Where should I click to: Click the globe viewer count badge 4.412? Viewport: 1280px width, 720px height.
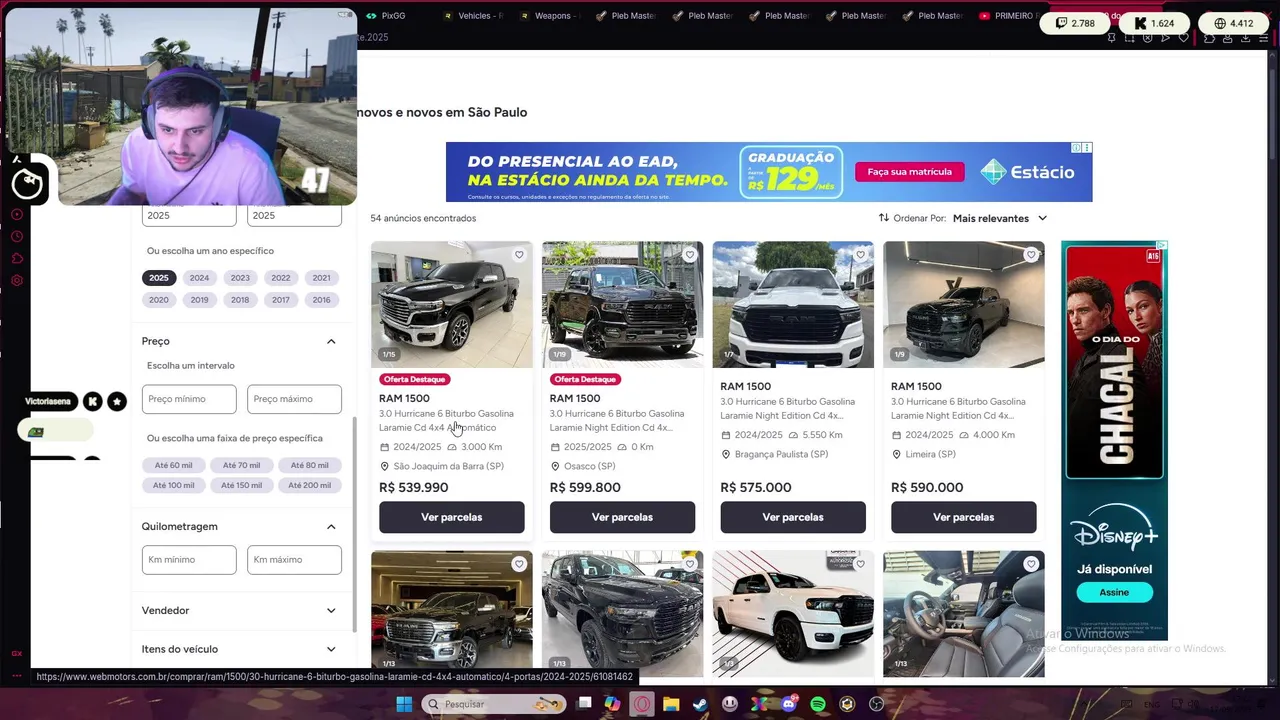[1233, 23]
